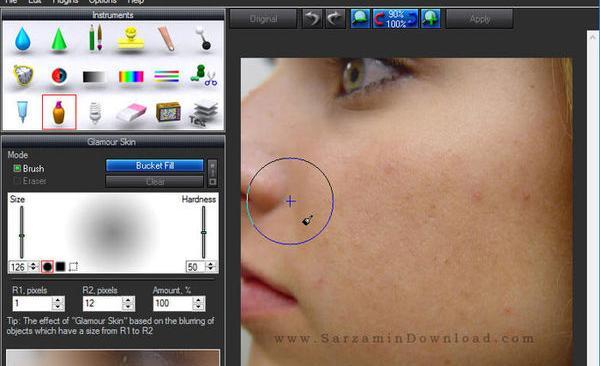The width and height of the screenshot is (600, 366).
Task: Select the crystal shield instrument
Action: (x=23, y=75)
